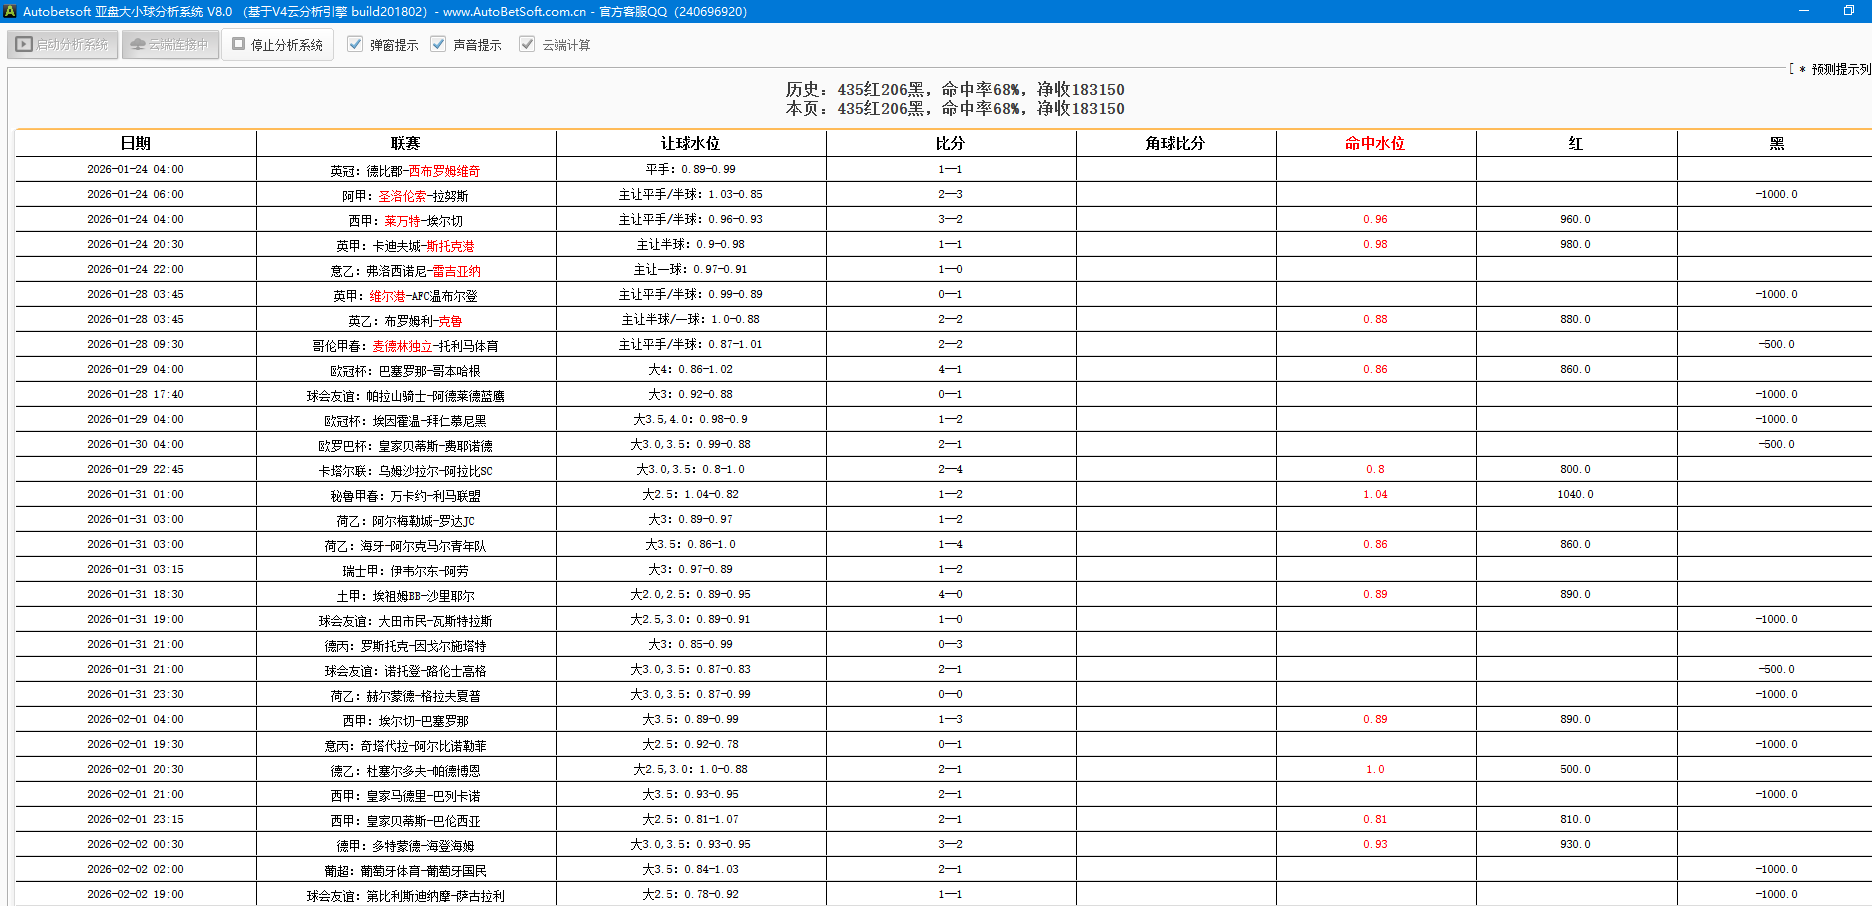Click the Autobetsoft app icon in title bar
The height and width of the screenshot is (906, 1872).
click(x=10, y=11)
